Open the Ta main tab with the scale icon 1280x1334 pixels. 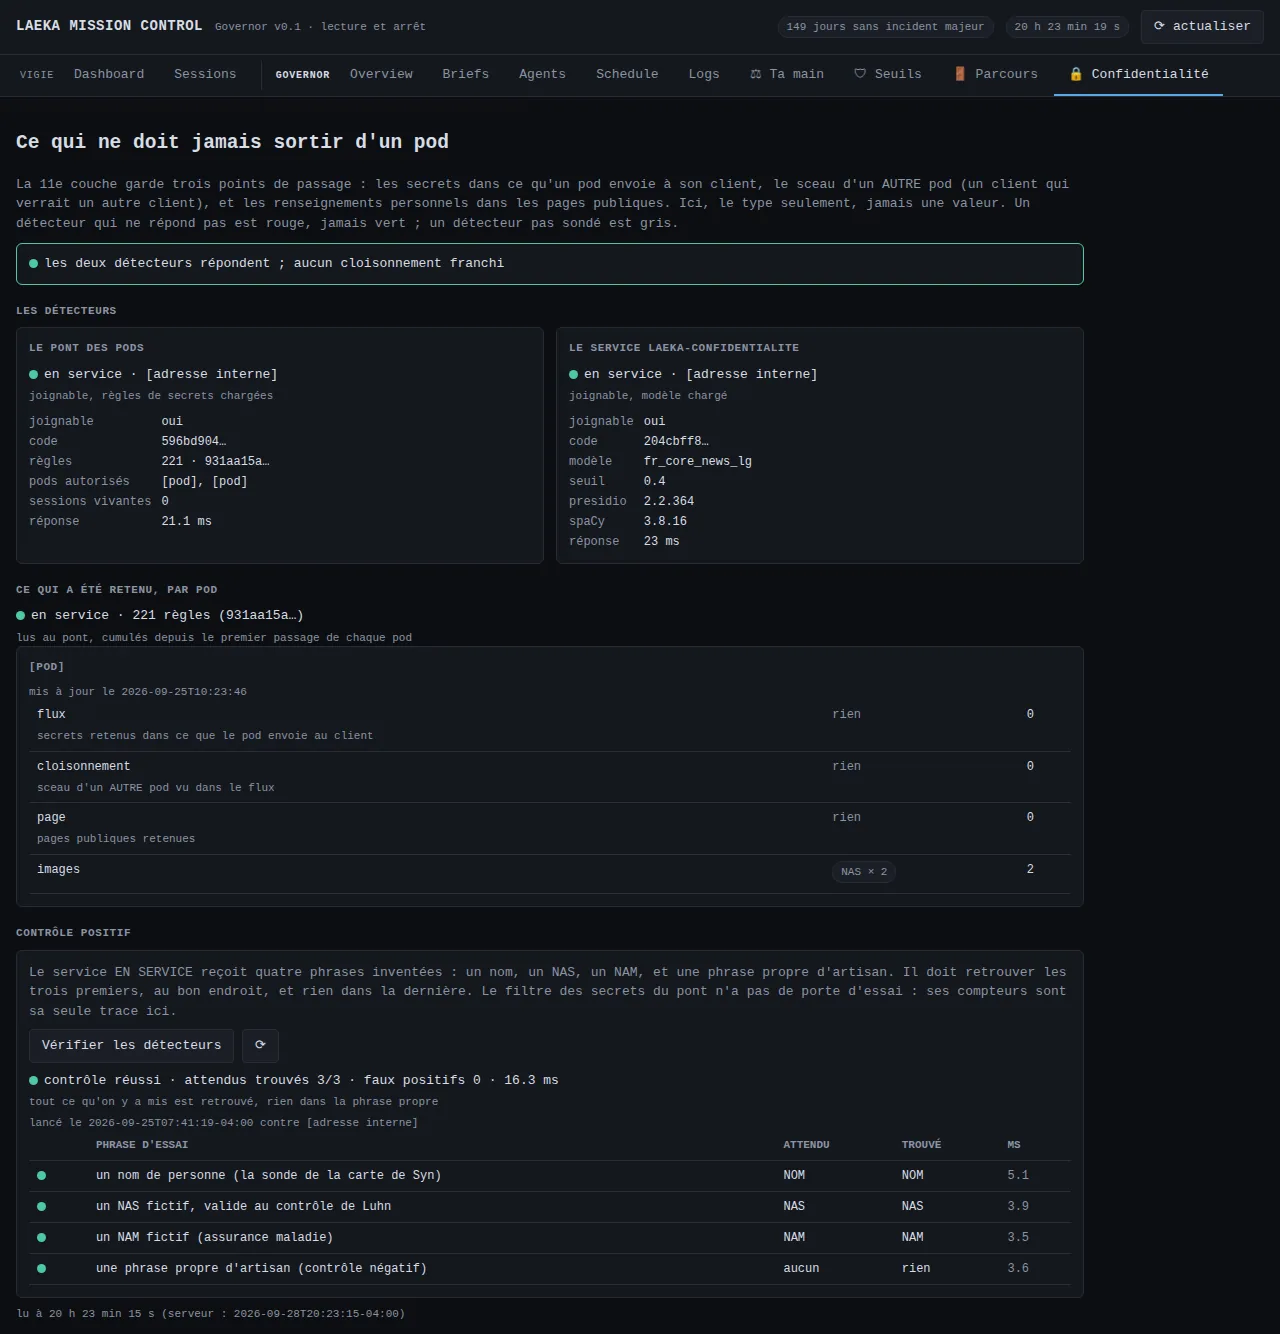pyautogui.click(x=787, y=74)
